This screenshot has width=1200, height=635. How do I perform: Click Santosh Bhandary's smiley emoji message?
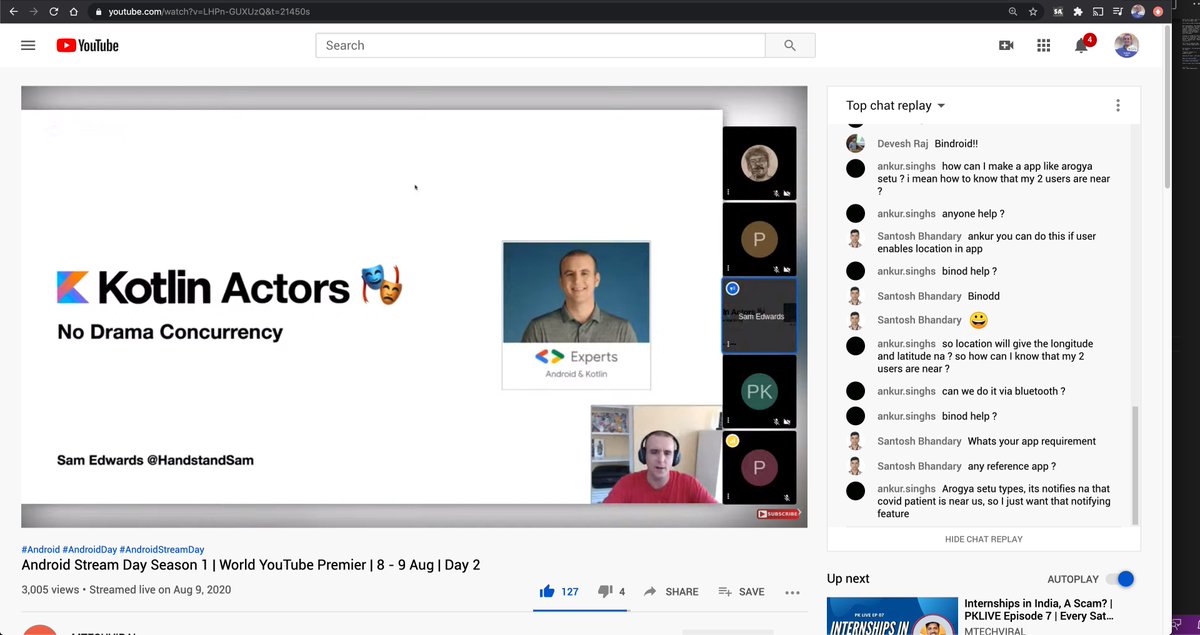[x=979, y=321]
